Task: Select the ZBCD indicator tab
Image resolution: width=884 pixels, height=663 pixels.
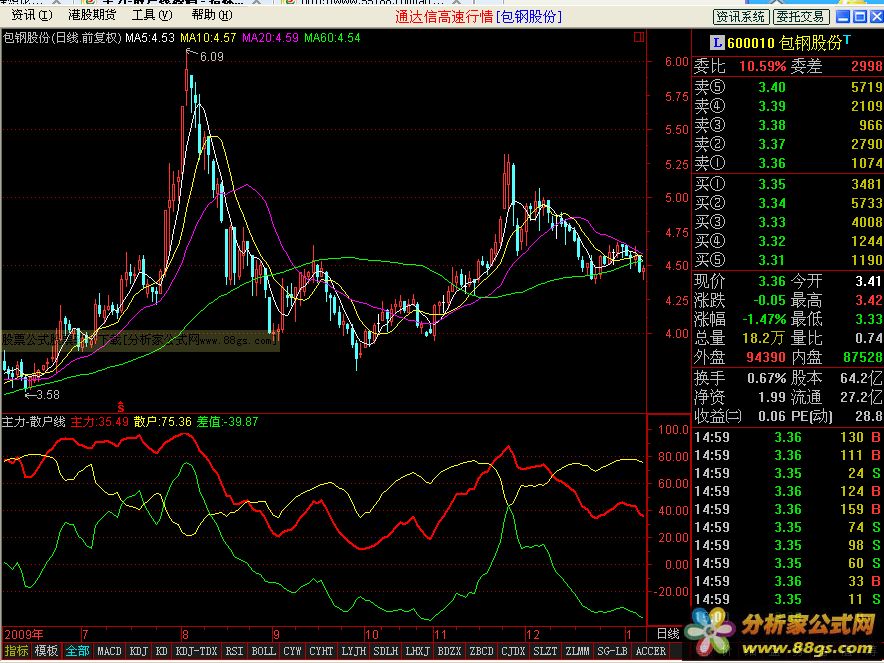Action: pos(481,651)
